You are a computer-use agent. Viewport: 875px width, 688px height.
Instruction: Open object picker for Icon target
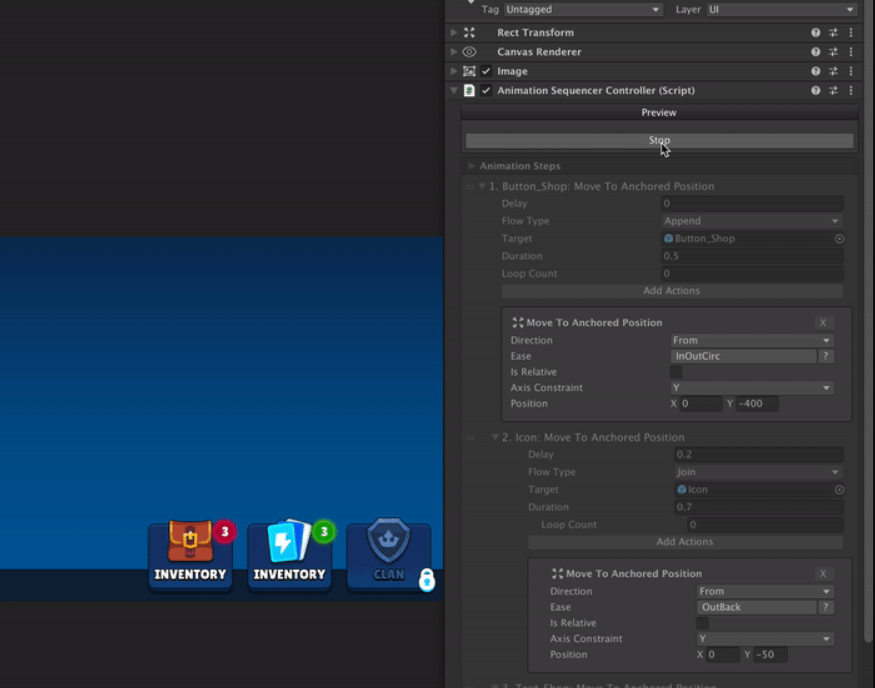tap(839, 490)
